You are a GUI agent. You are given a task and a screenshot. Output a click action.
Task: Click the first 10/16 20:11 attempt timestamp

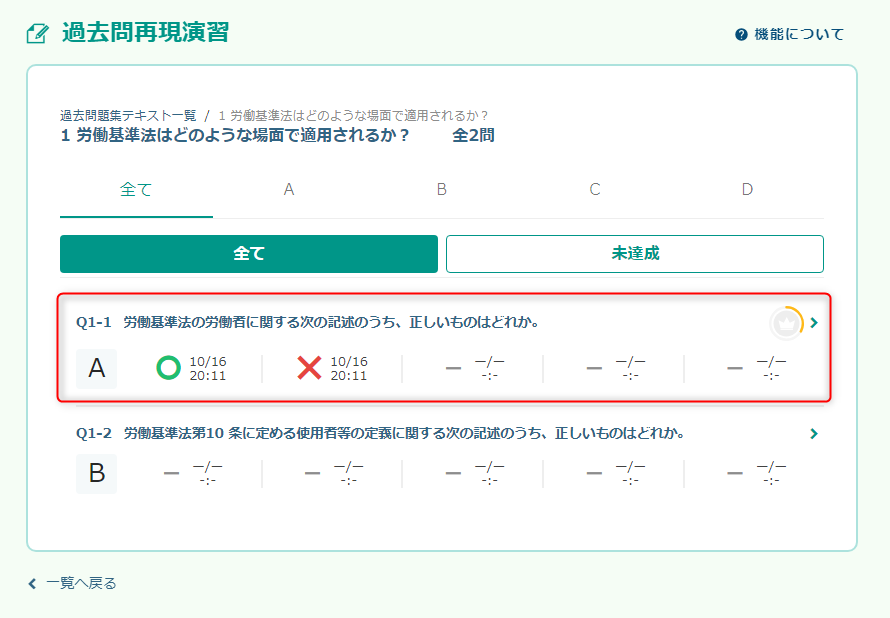coord(208,368)
